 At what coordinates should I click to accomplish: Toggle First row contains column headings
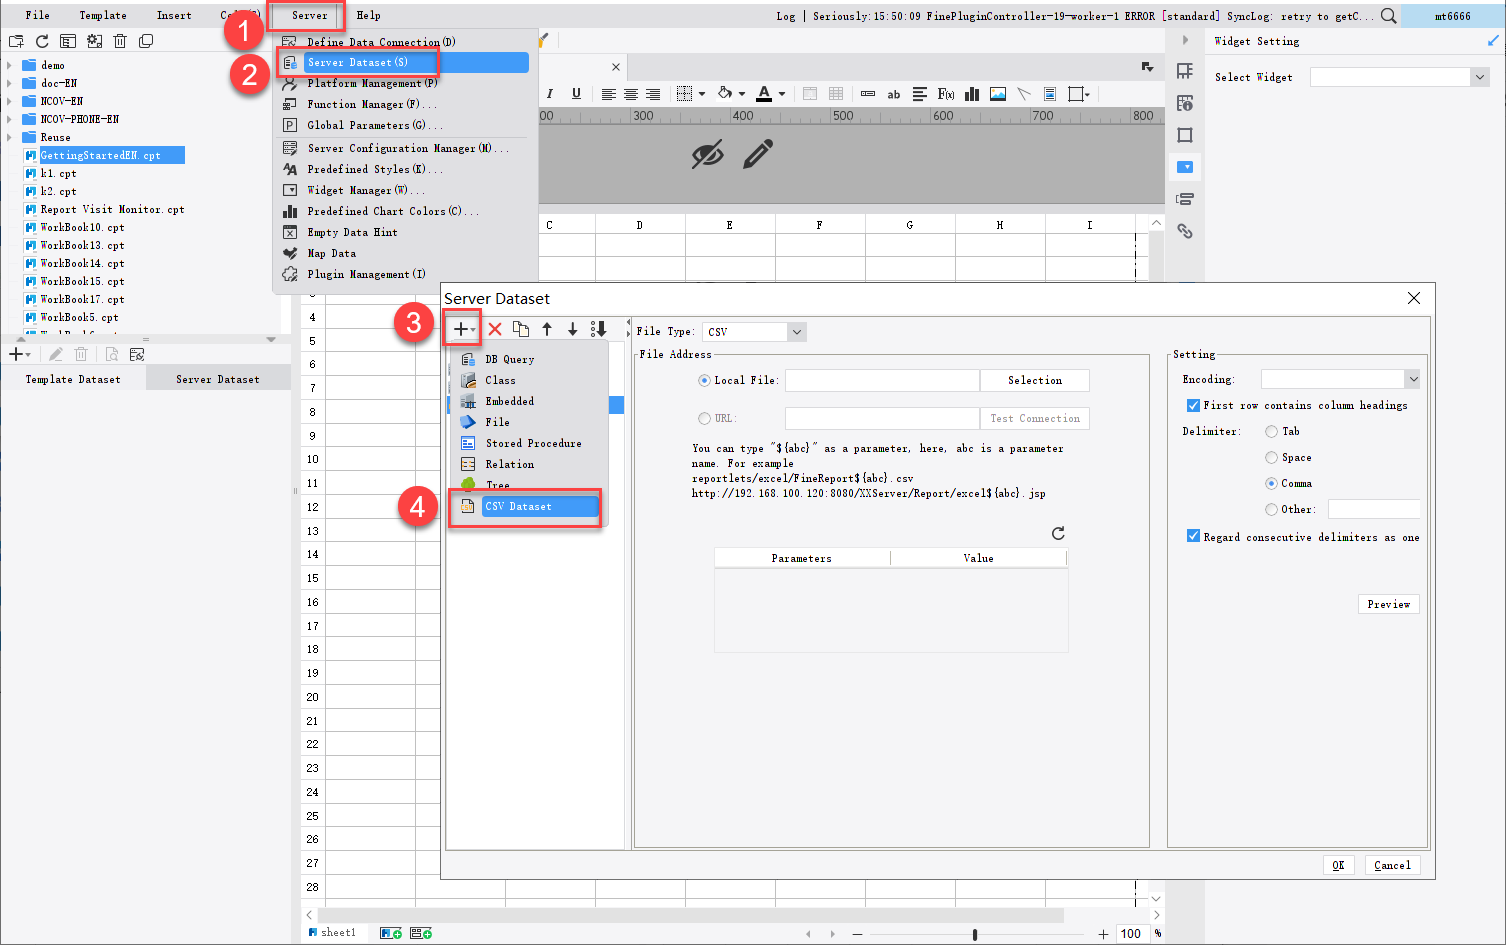[x=1193, y=405]
